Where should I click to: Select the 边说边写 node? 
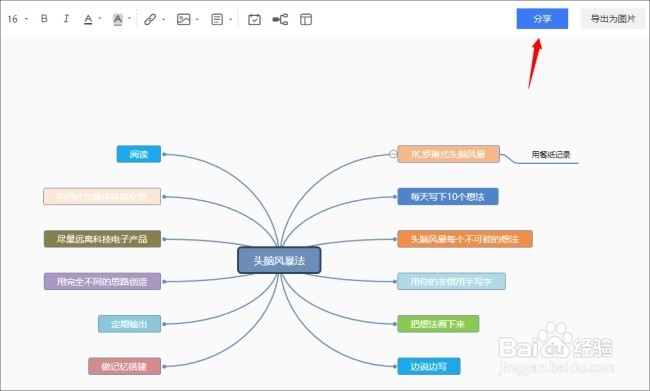point(429,366)
